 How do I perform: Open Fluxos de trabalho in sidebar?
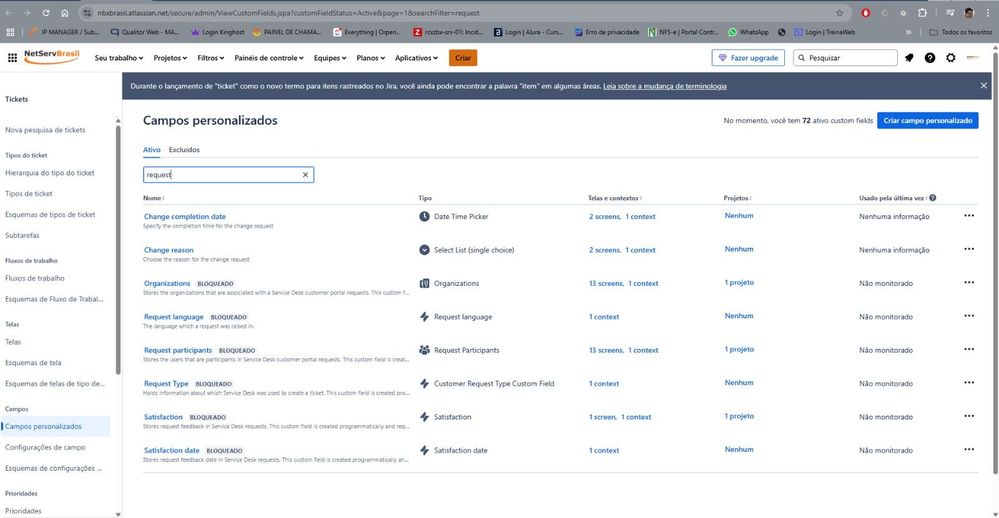click(34, 278)
